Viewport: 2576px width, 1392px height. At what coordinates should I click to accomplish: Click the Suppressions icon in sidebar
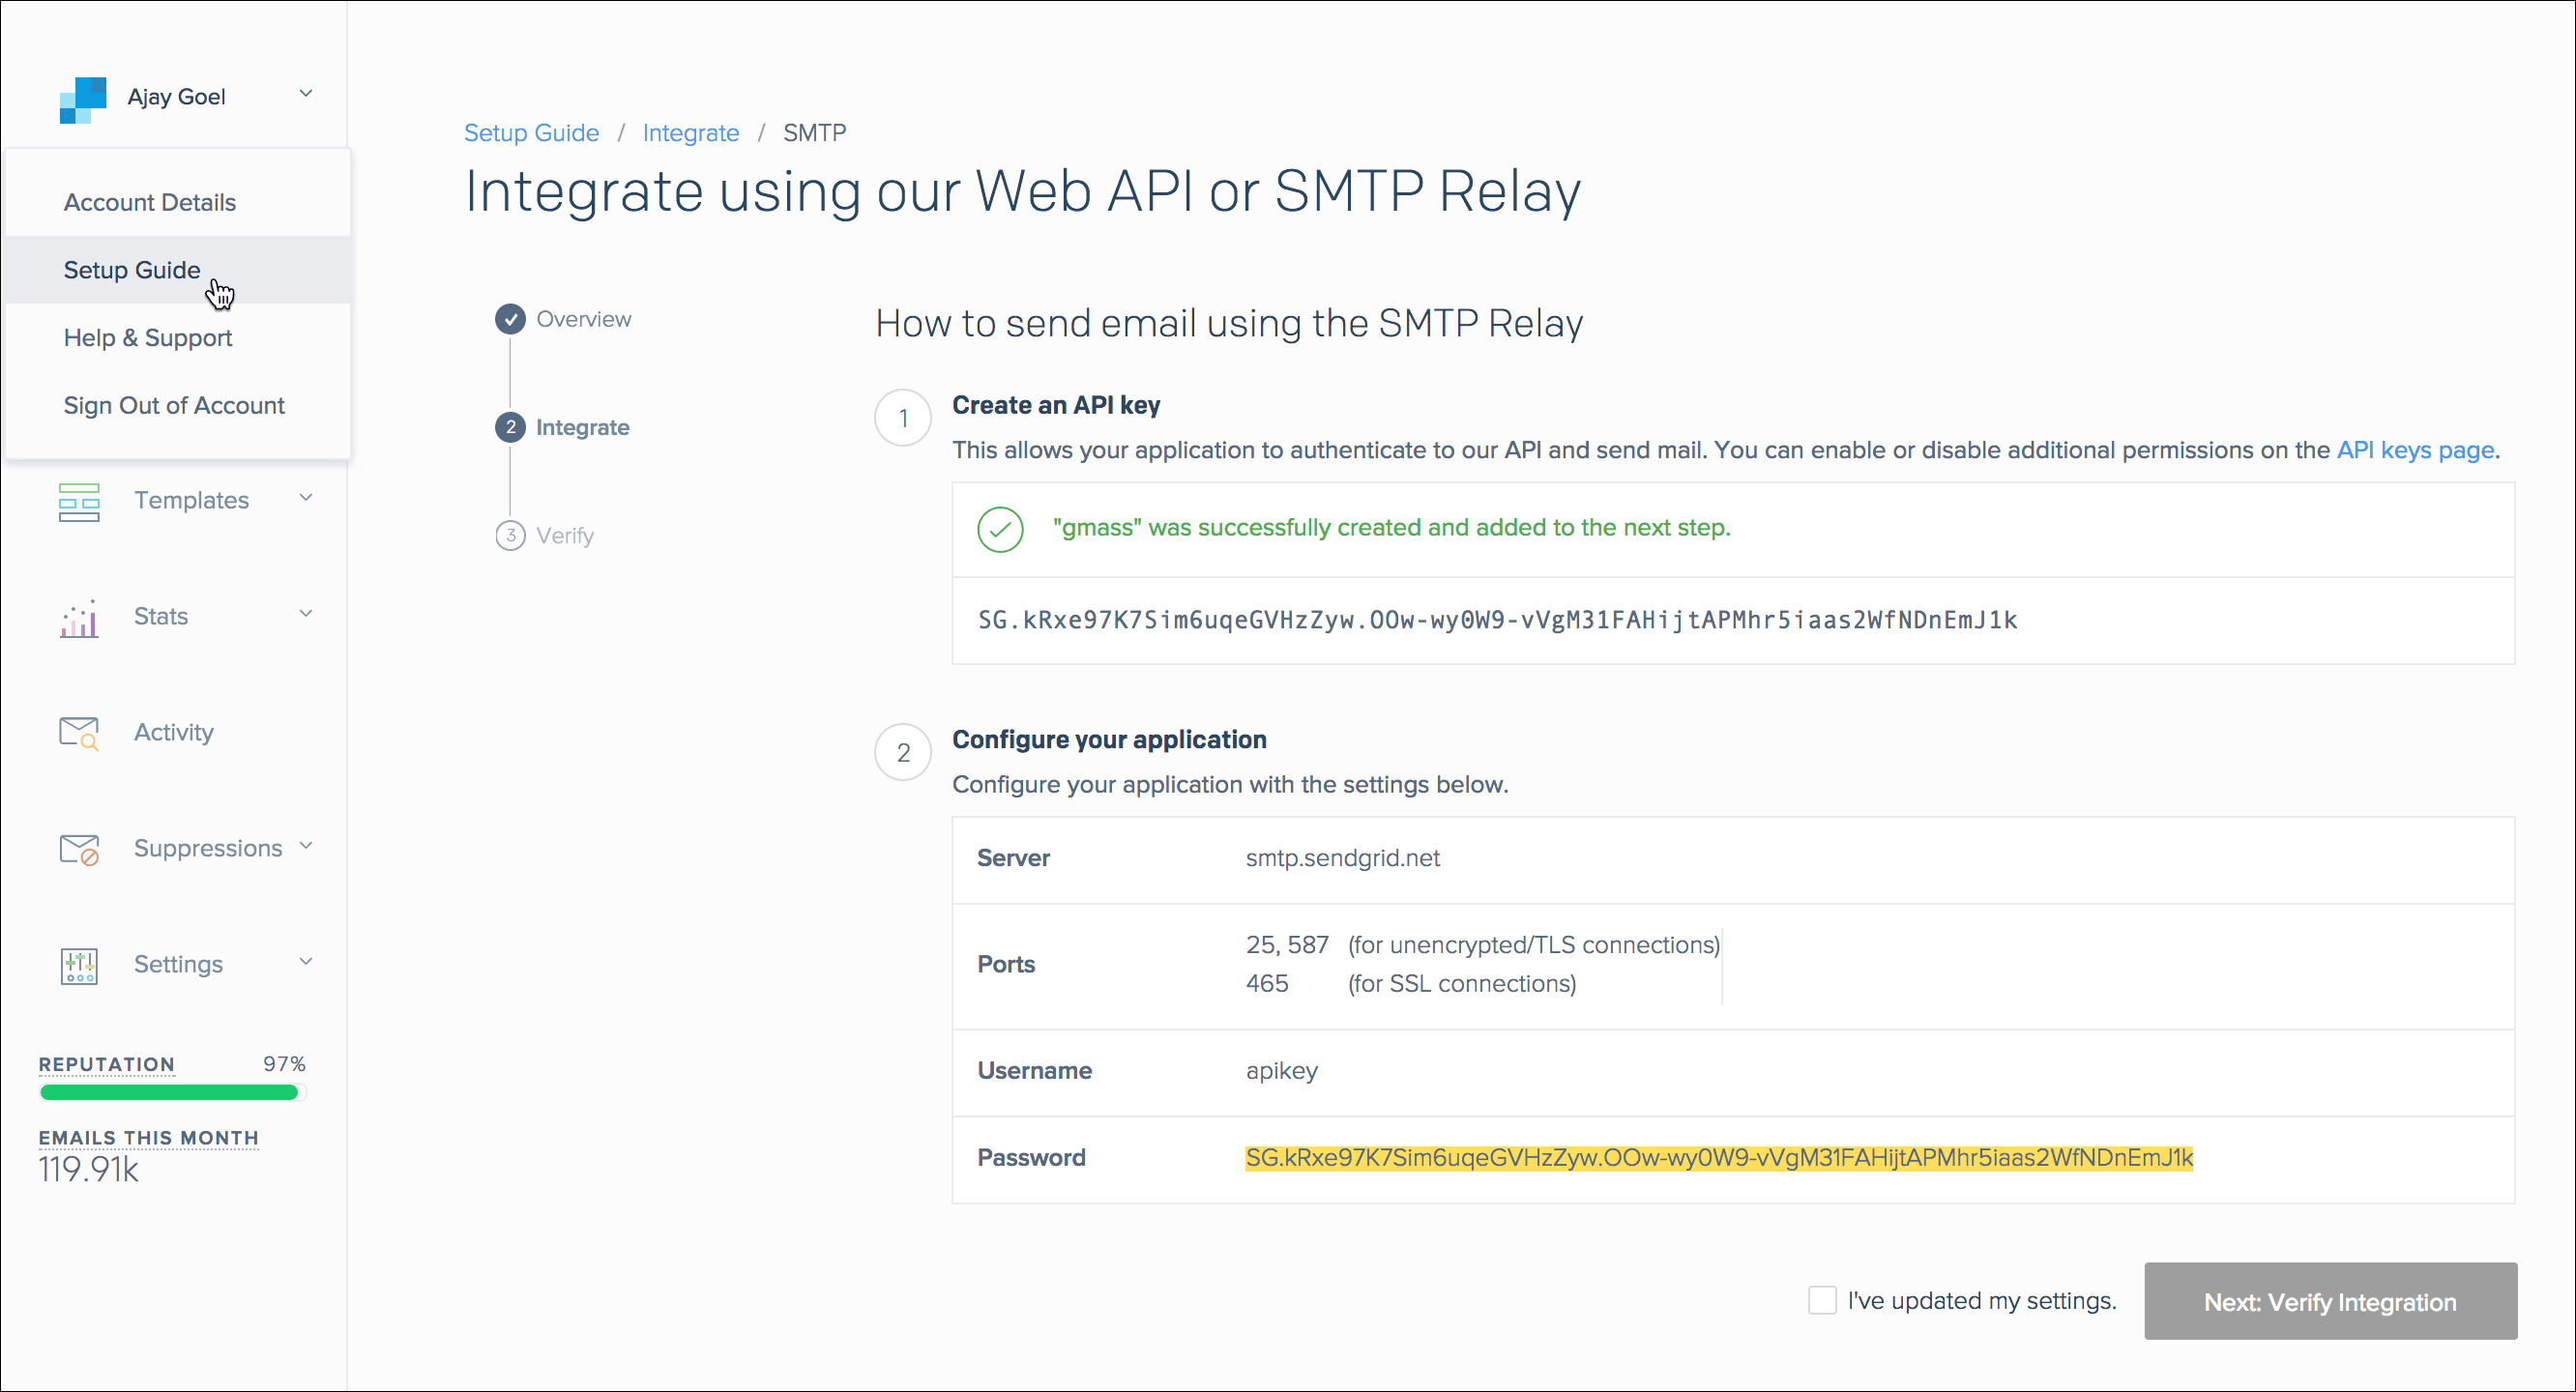coord(79,847)
